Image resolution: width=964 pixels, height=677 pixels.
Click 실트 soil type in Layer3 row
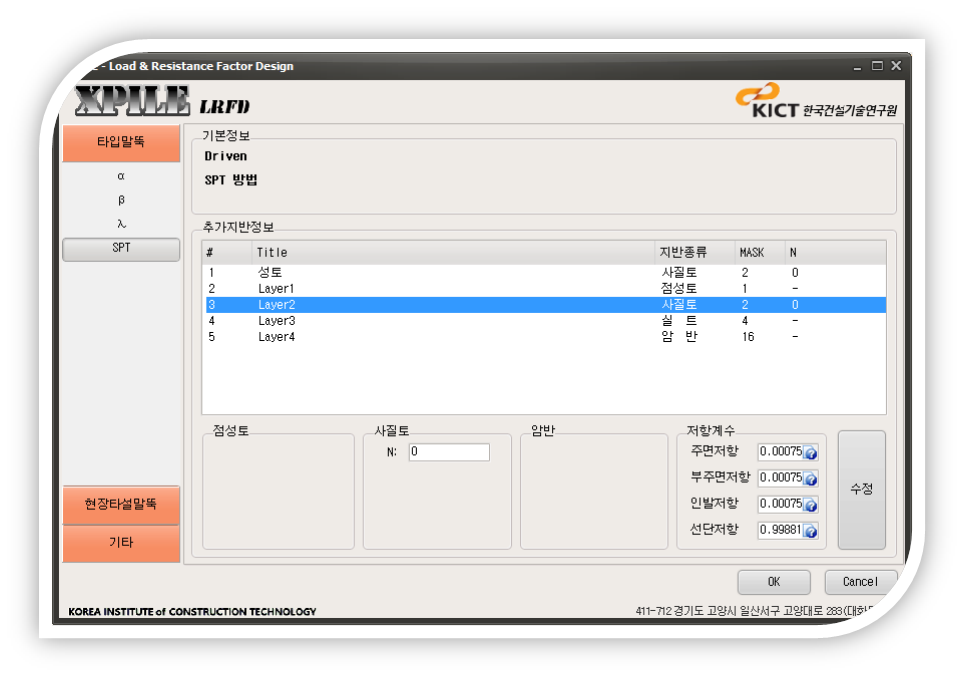coord(679,320)
